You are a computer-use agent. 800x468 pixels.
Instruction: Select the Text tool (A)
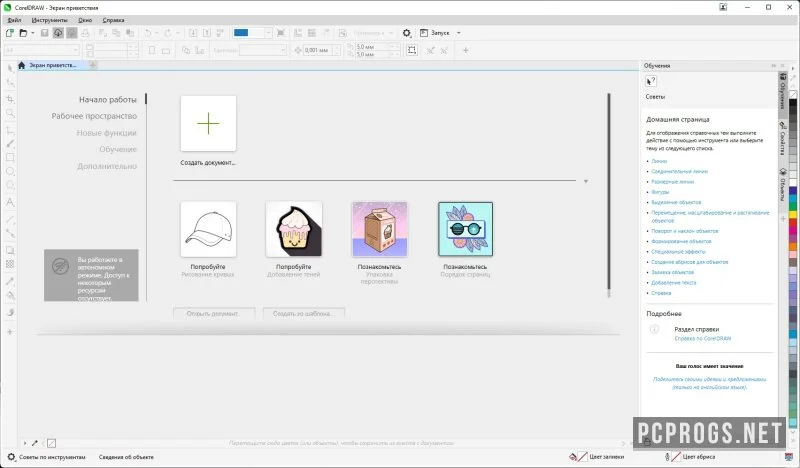click(10, 203)
